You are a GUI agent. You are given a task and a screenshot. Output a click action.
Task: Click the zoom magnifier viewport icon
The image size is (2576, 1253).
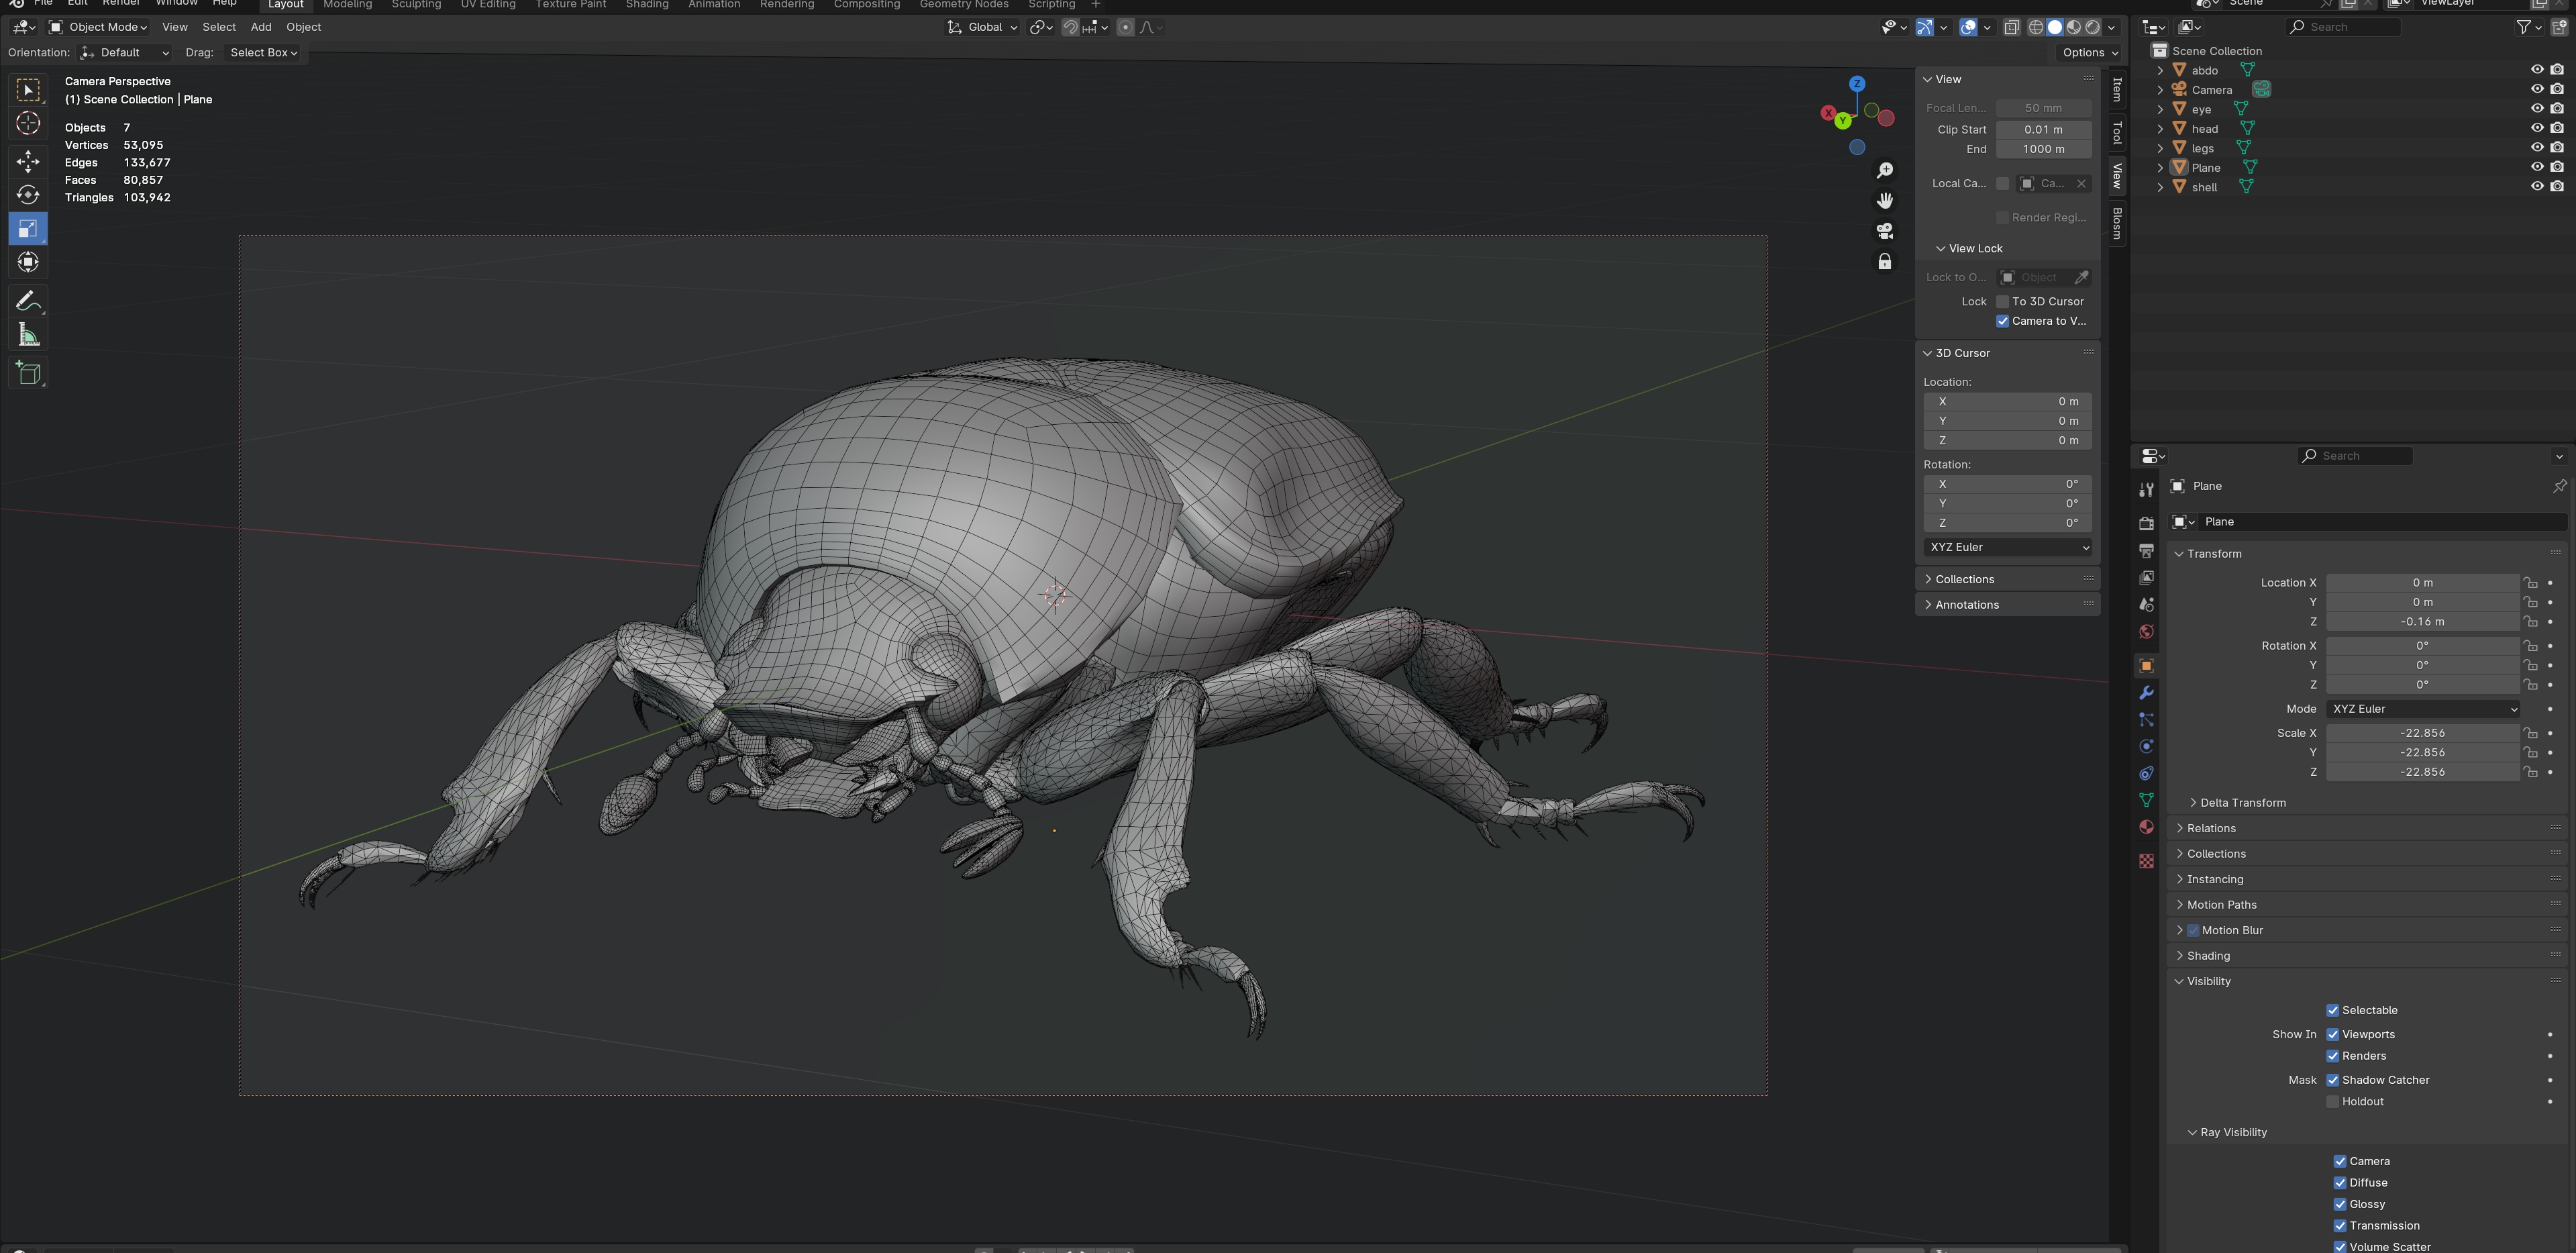pos(1885,171)
